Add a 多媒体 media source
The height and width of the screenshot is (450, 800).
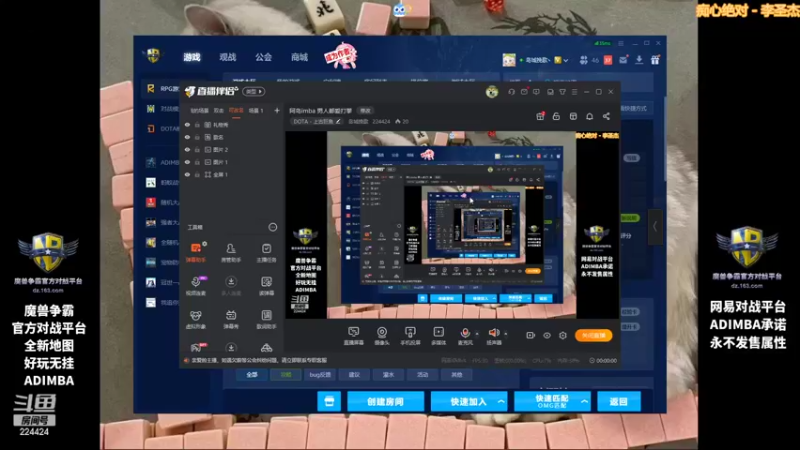(x=438, y=336)
